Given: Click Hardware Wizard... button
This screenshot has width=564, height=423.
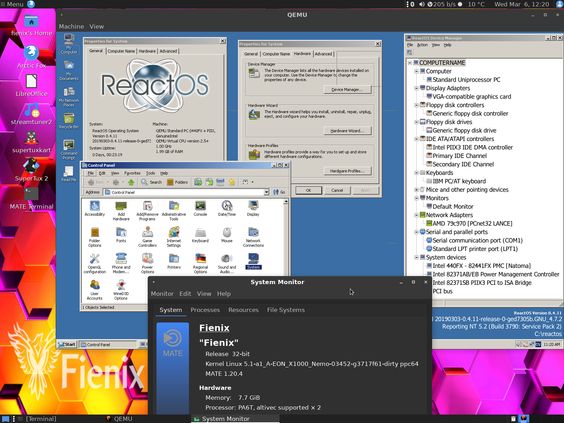Looking at the screenshot, I should tap(347, 131).
